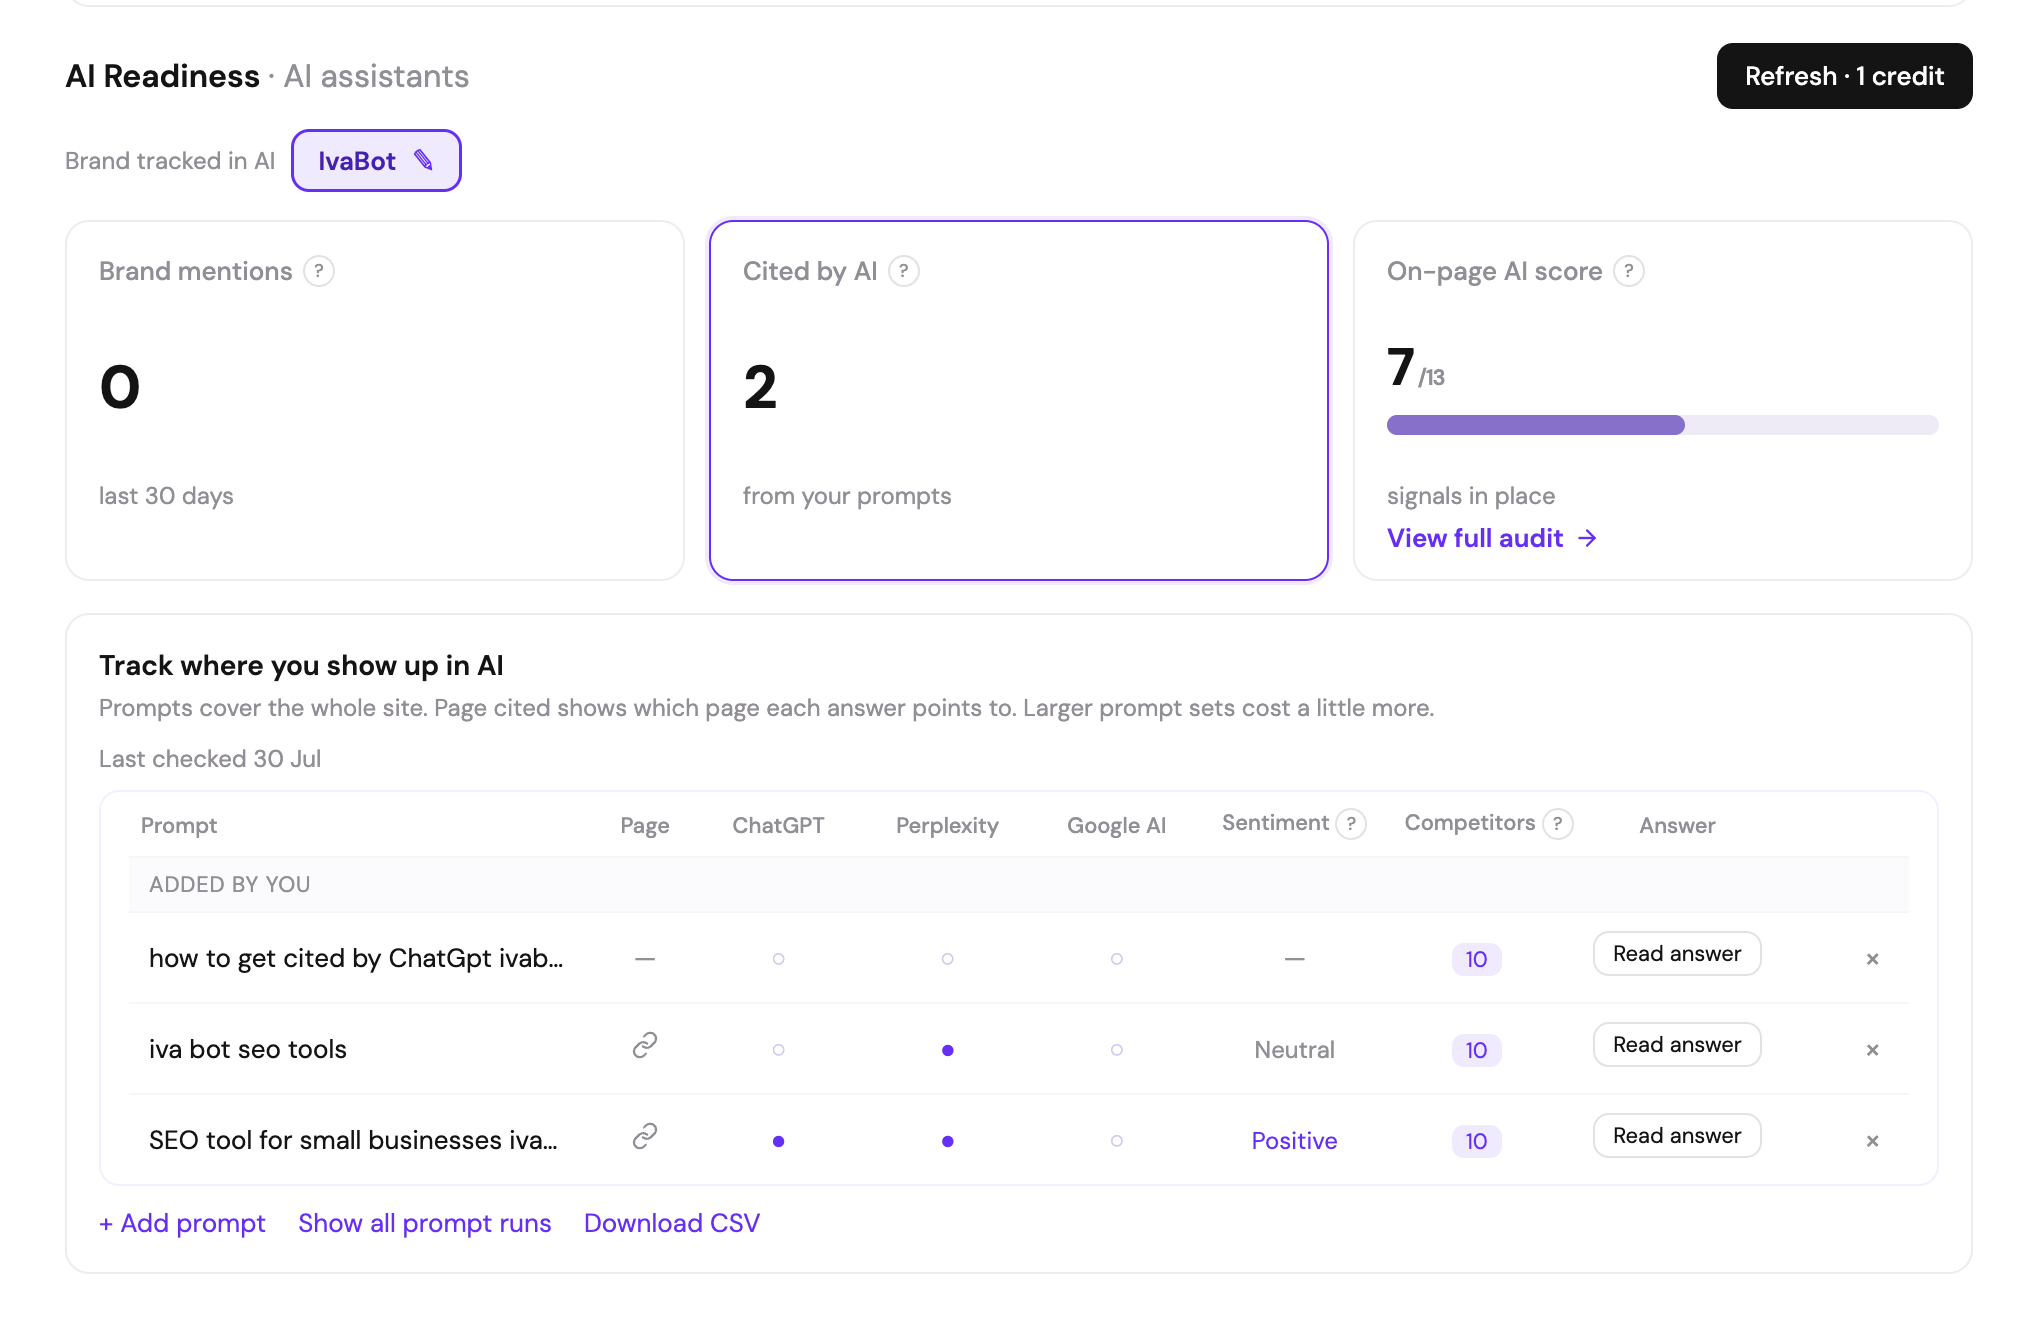Click Google AI circle for SEO tool for small businesses
2028x1332 pixels.
pos(1116,1141)
